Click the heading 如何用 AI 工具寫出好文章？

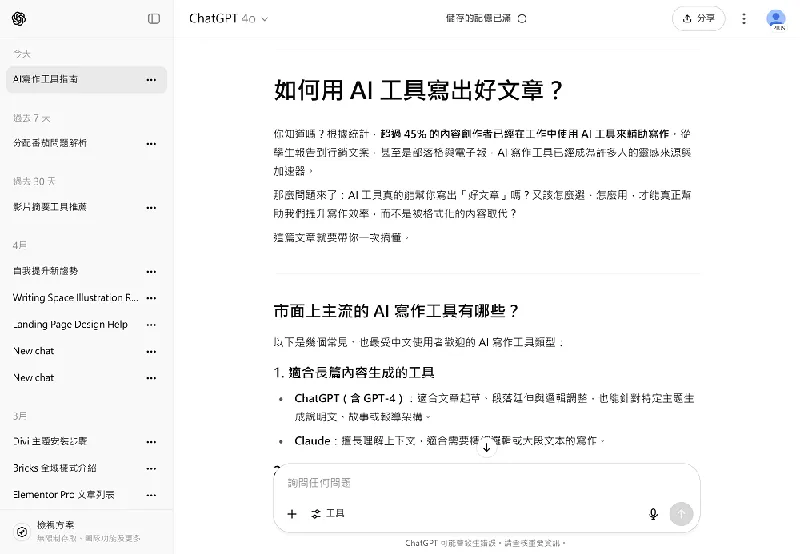pos(418,90)
